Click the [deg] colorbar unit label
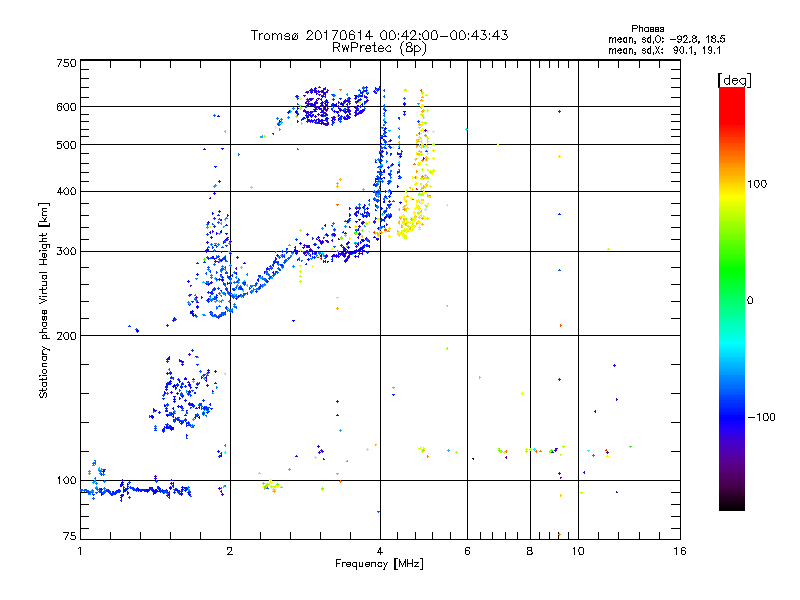This screenshot has height=600, width=800. point(734,80)
